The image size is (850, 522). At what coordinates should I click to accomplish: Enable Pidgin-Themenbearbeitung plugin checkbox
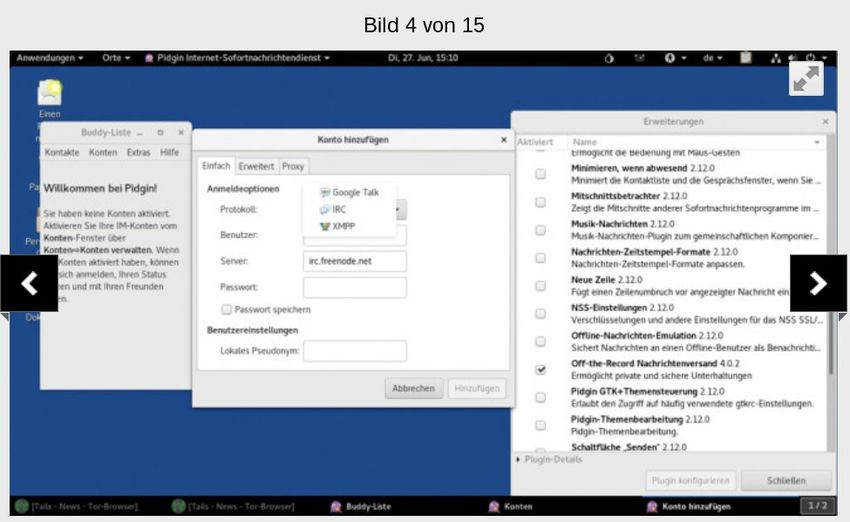540,426
